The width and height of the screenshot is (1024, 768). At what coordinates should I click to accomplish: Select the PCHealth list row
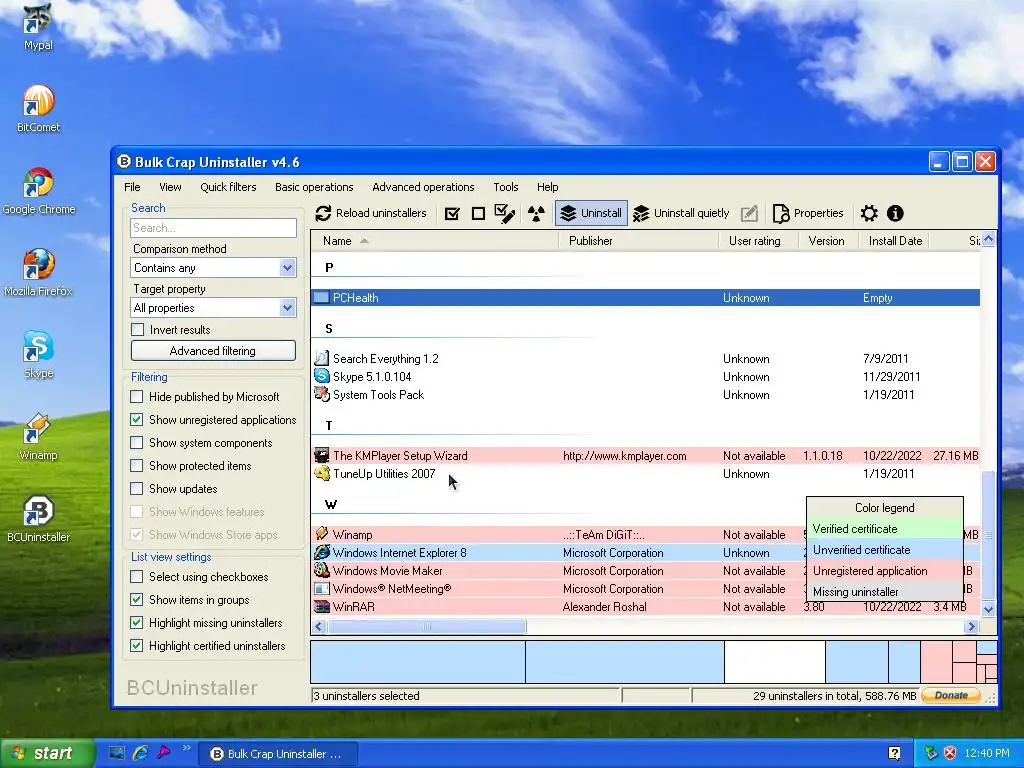tap(645, 298)
